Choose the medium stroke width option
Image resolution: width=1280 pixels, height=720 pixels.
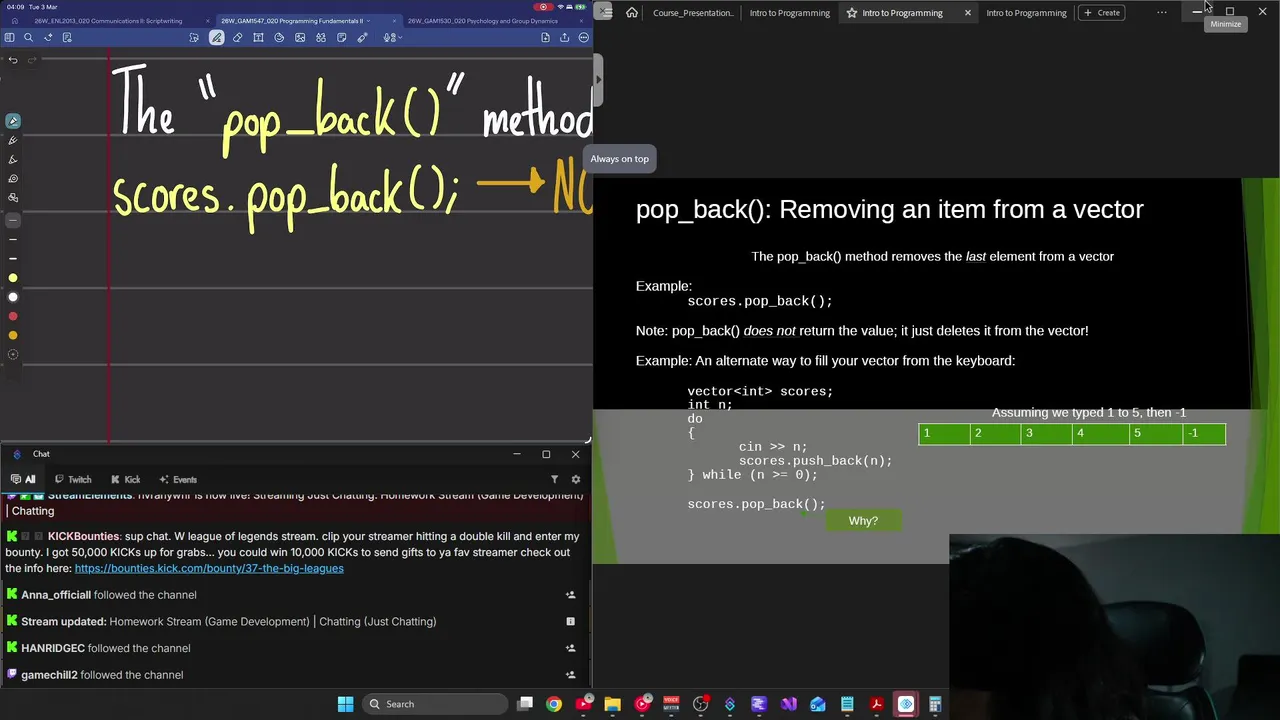point(13,239)
